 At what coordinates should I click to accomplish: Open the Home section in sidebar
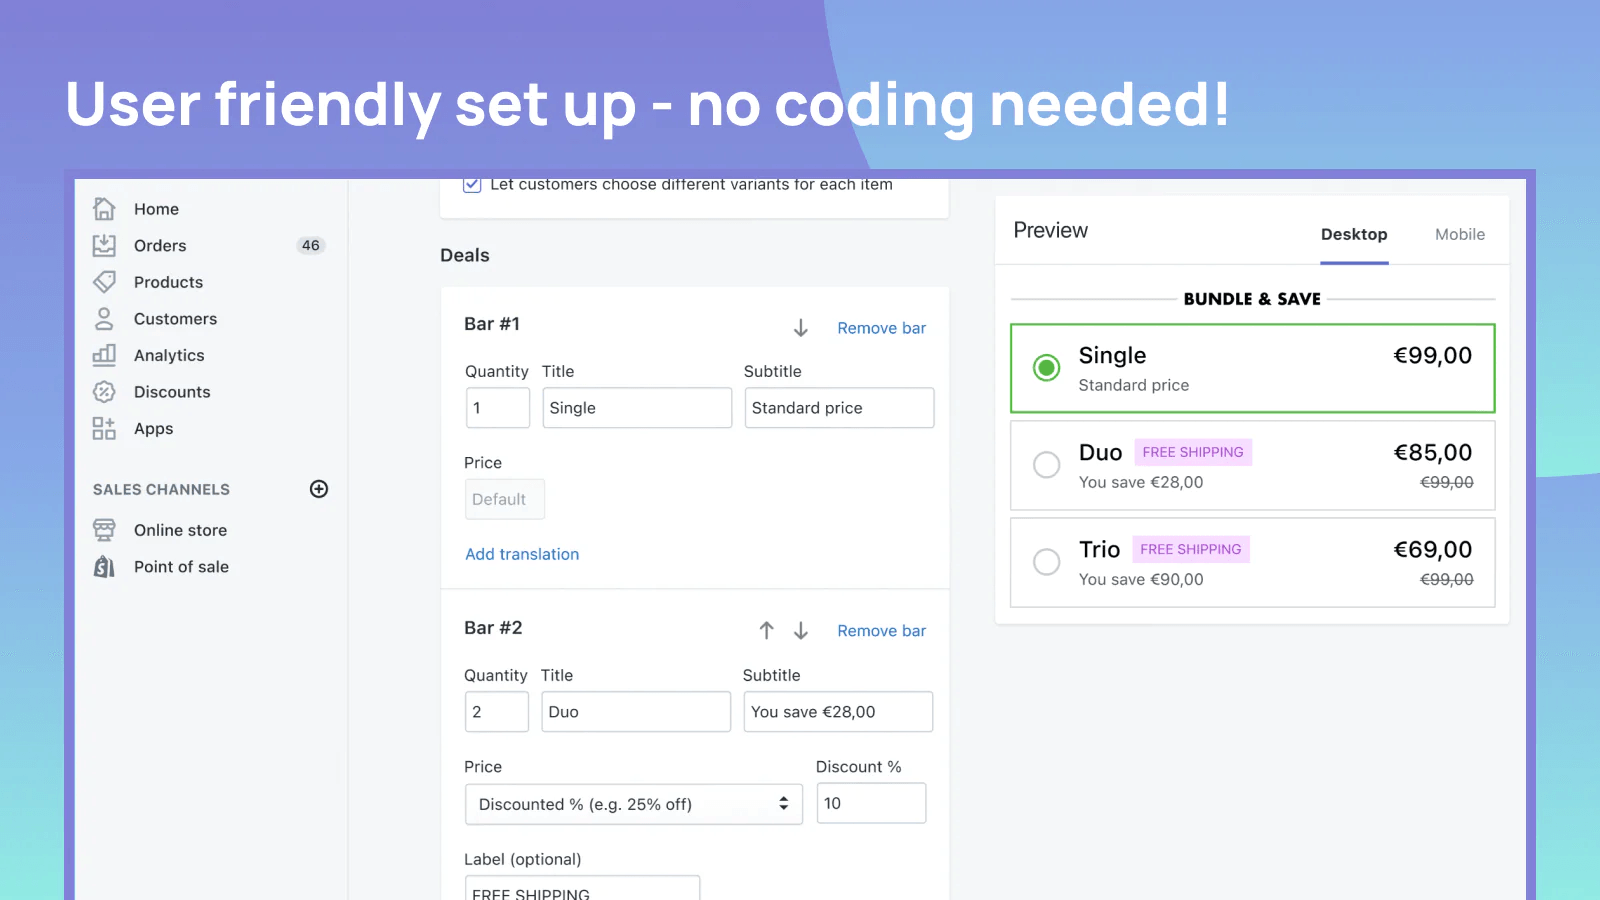(x=105, y=208)
